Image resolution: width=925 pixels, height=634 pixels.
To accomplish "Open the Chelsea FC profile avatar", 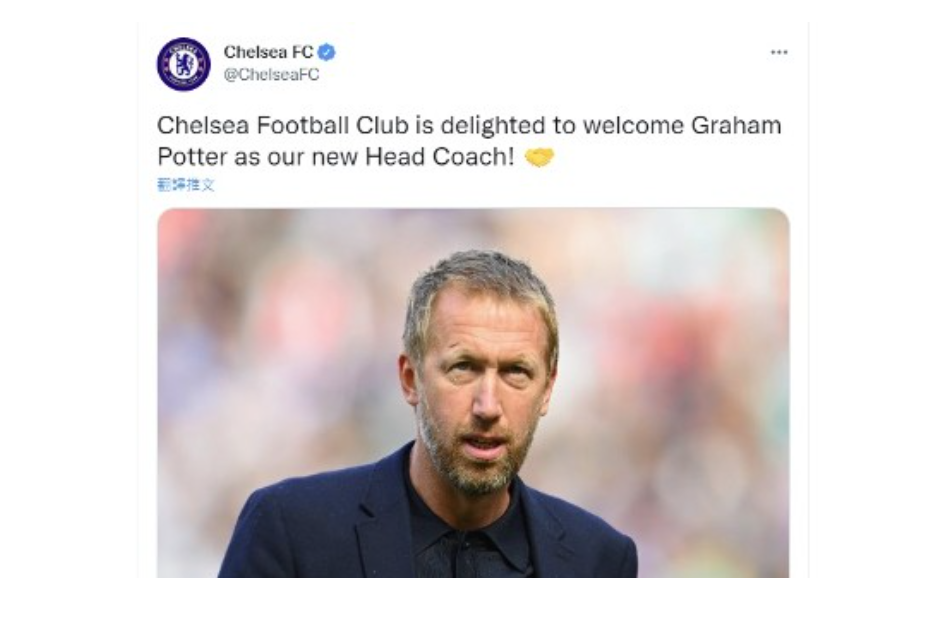I will coord(183,64).
